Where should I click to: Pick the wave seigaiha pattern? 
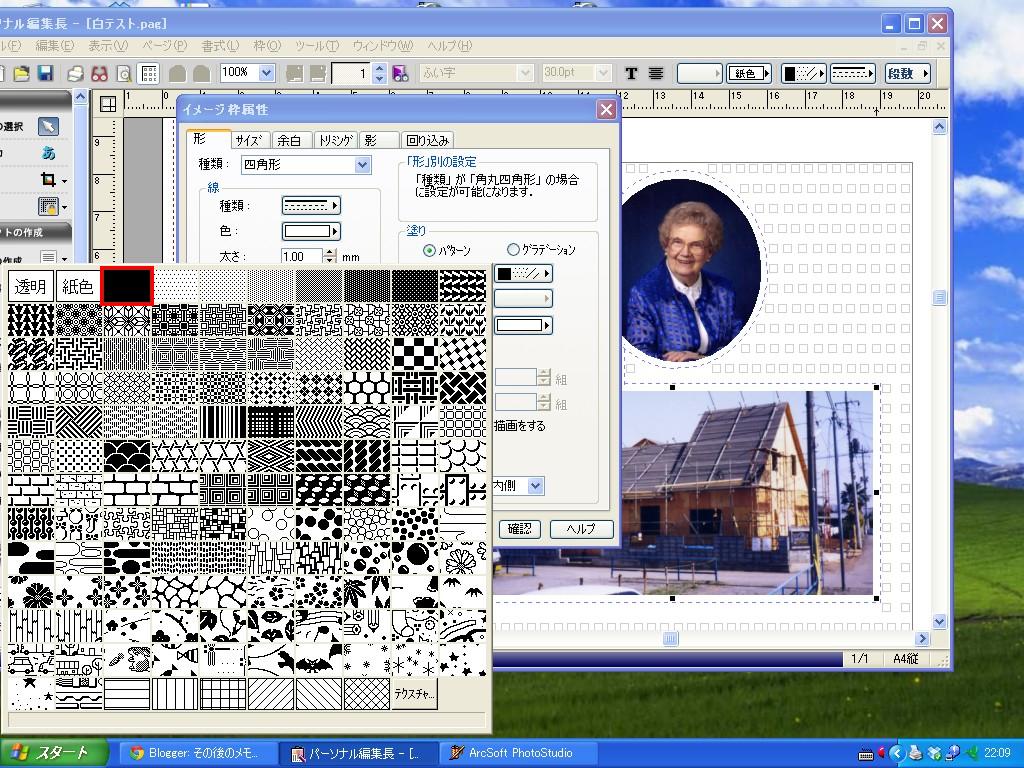(366, 422)
